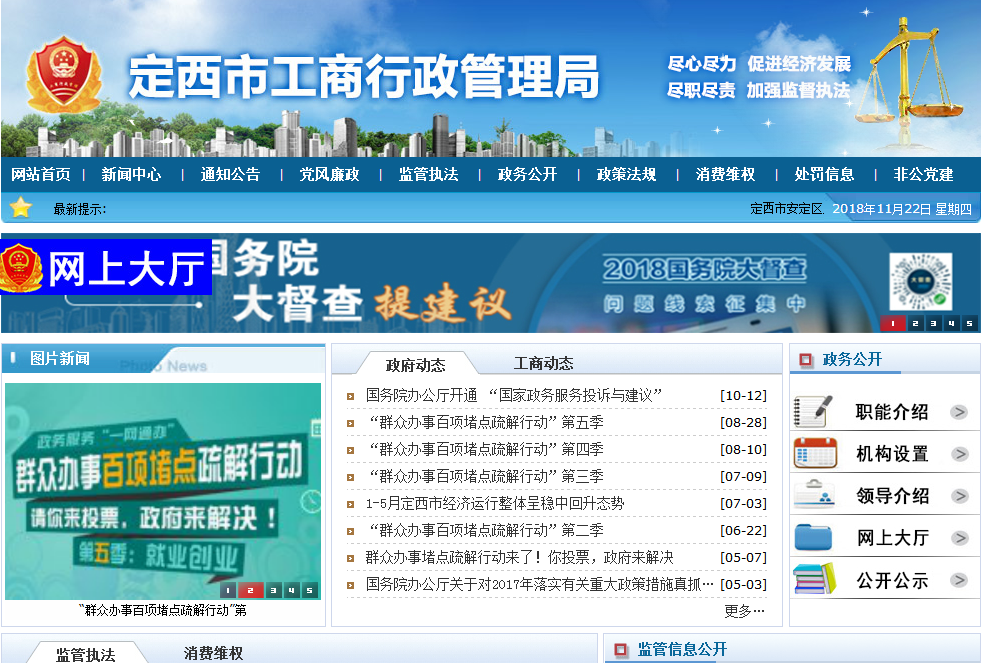Switch to banner slide 3

932,323
